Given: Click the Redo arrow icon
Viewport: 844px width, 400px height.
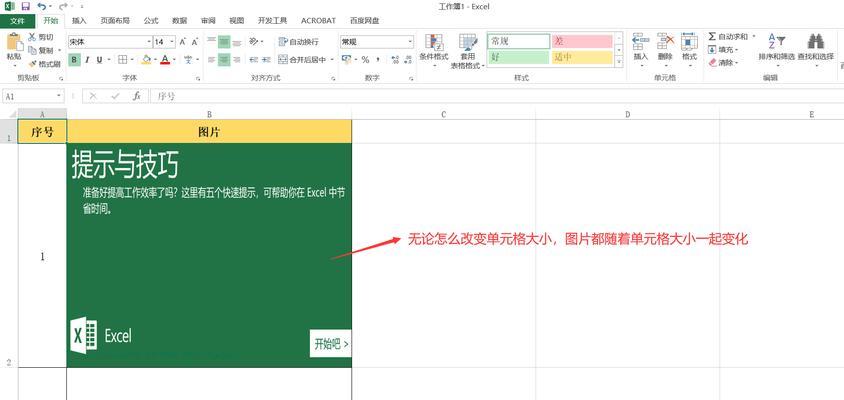Looking at the screenshot, I should [x=63, y=6].
